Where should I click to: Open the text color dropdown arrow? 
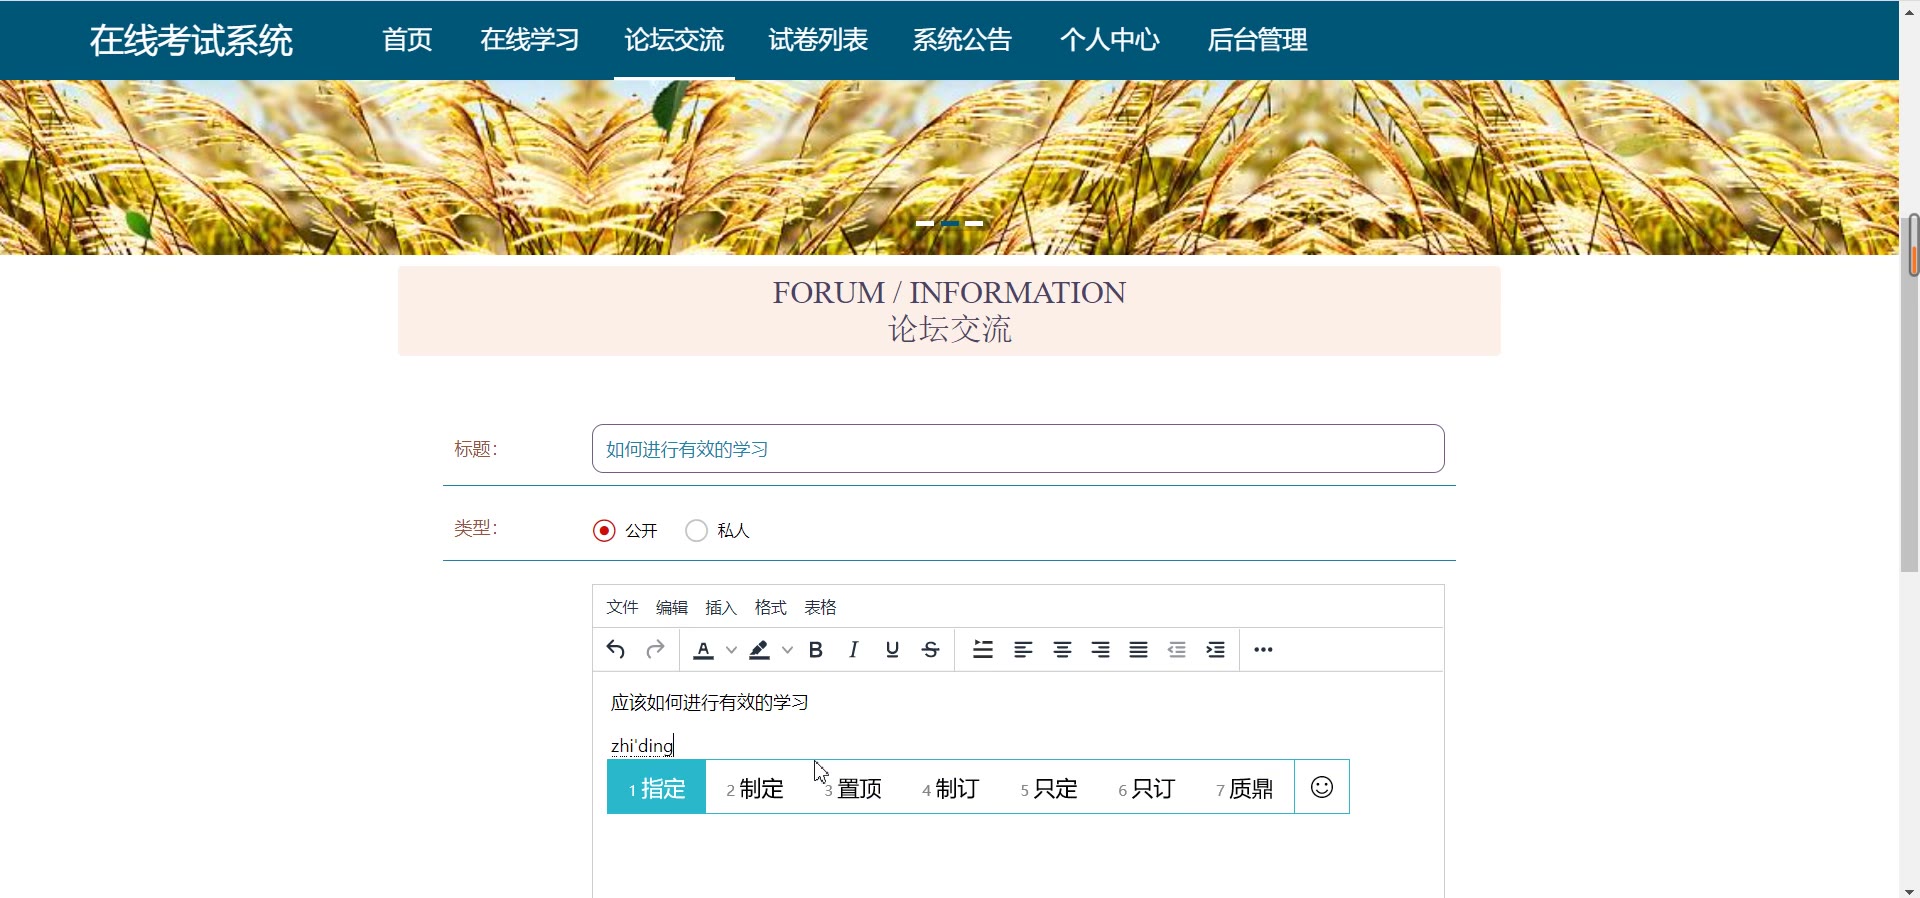[x=731, y=650]
